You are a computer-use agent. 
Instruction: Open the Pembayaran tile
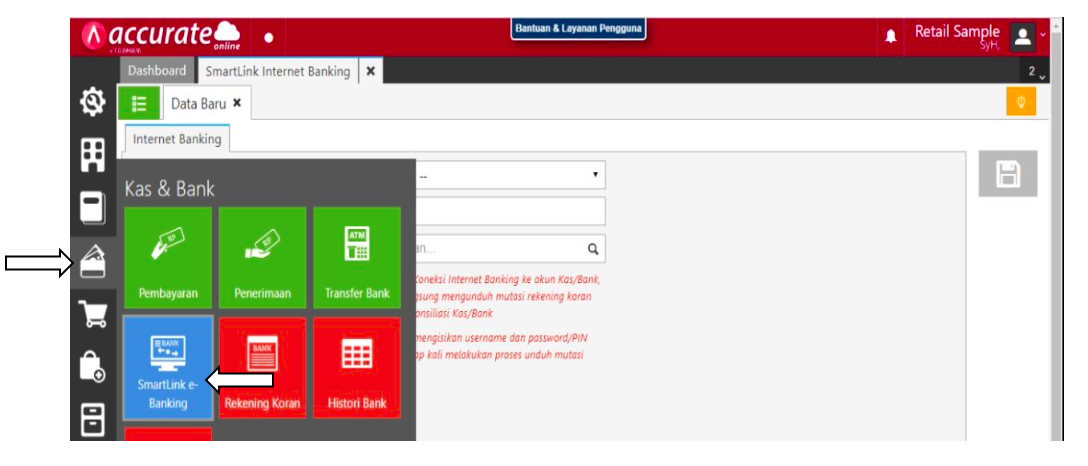tap(168, 257)
